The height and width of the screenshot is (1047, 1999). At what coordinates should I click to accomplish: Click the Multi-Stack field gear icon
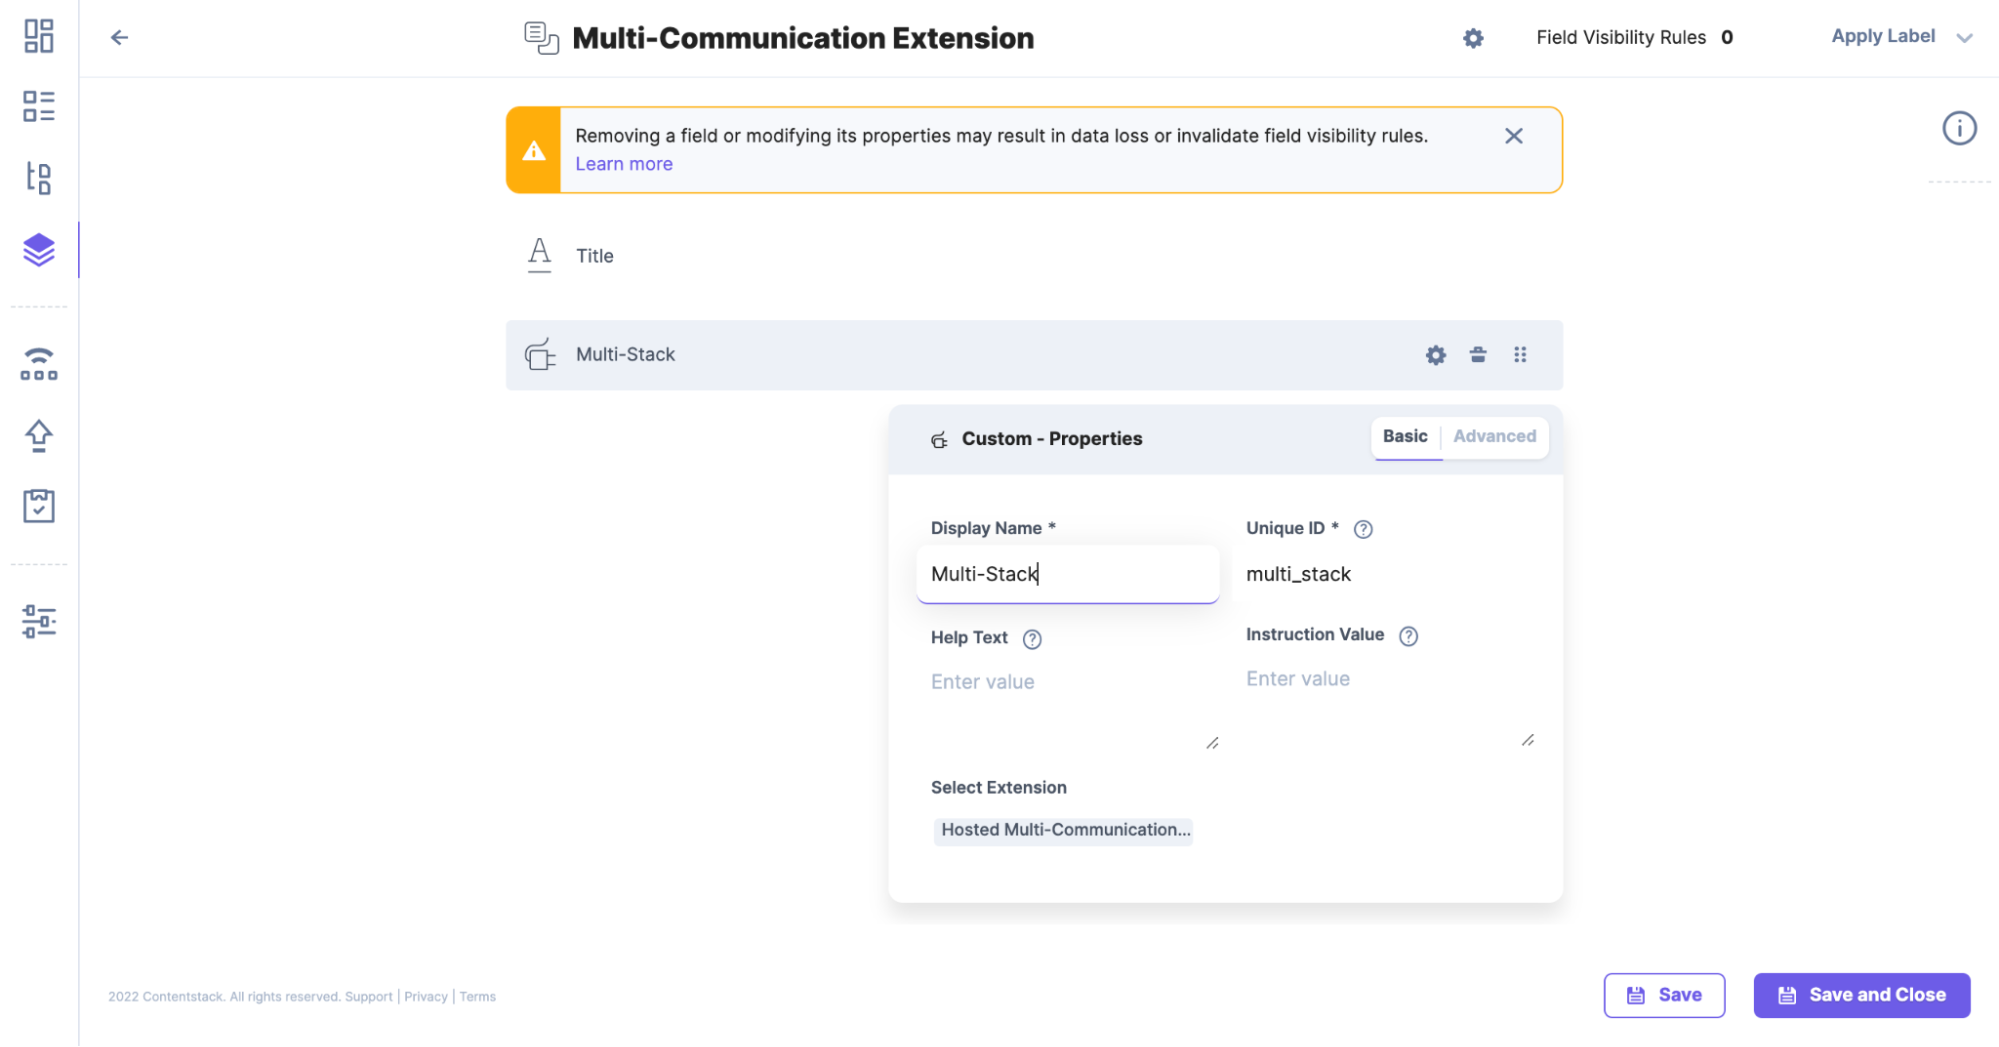(1435, 355)
